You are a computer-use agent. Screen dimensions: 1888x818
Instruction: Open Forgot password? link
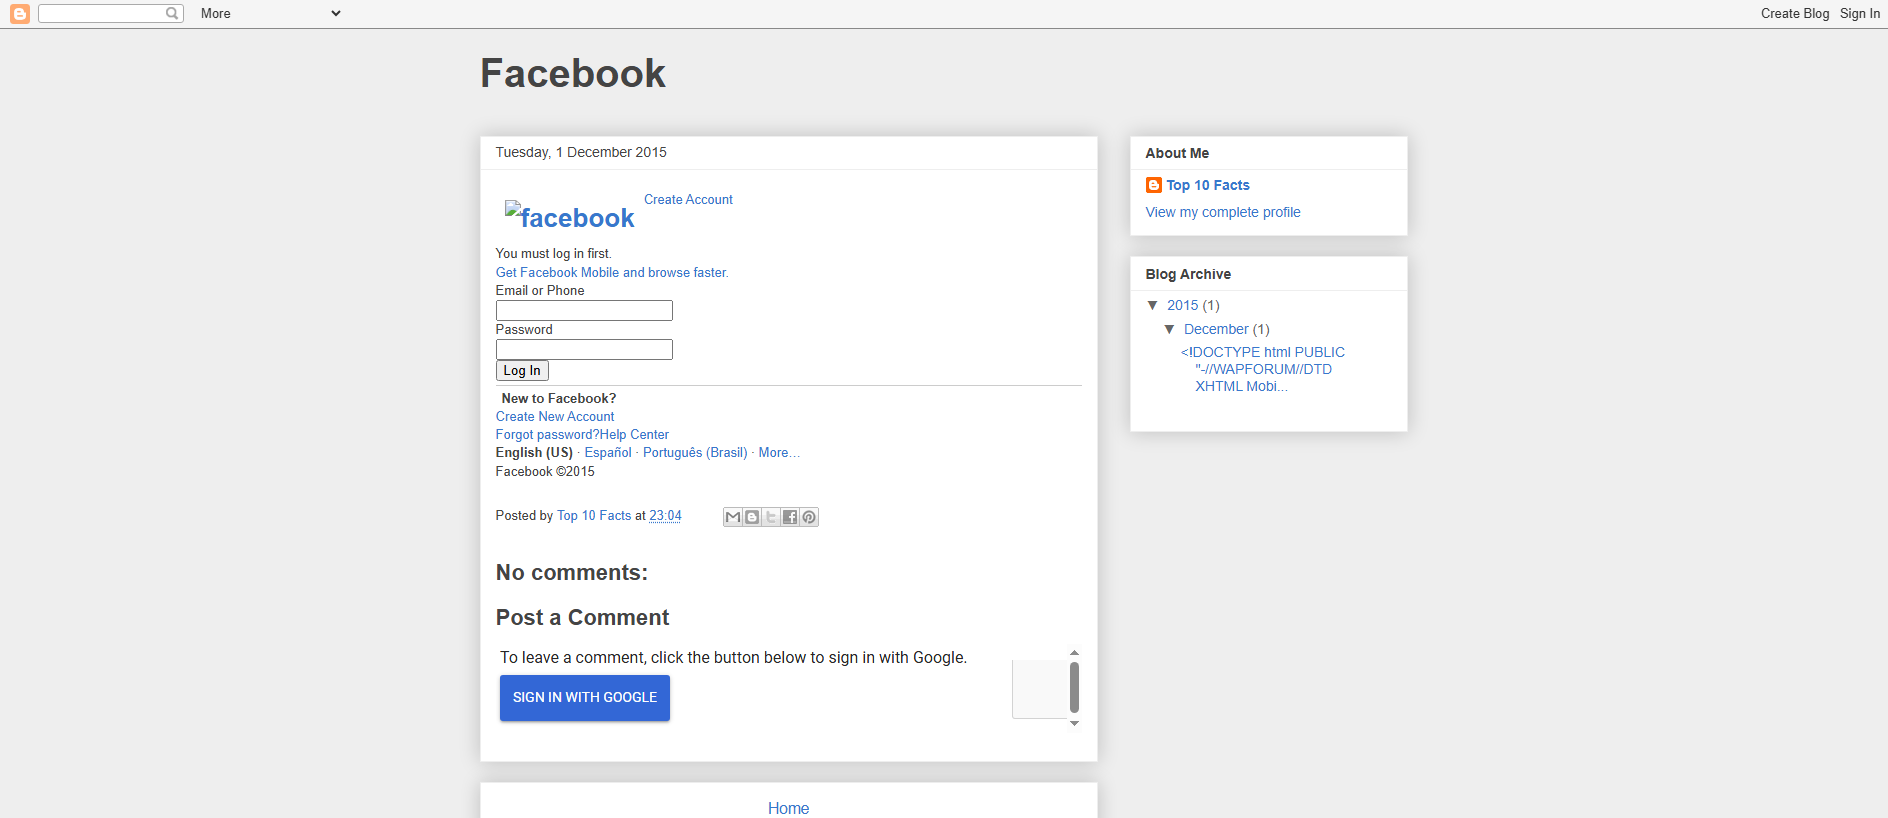click(548, 435)
